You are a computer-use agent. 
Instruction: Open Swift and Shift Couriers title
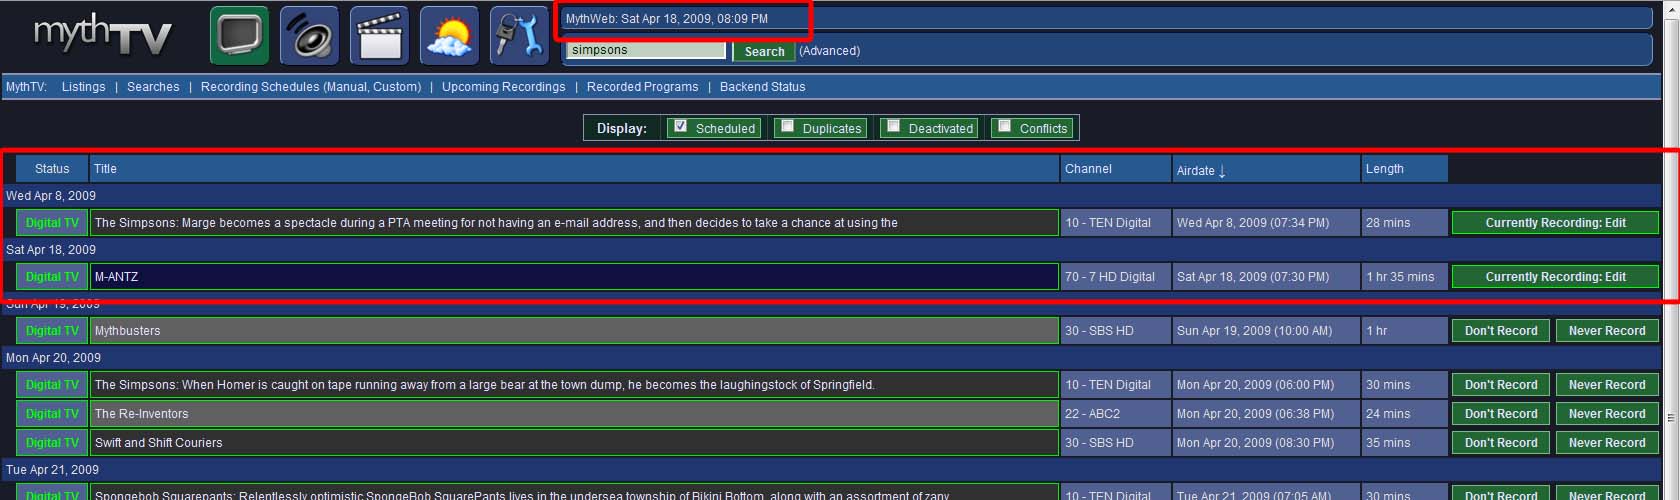(158, 443)
